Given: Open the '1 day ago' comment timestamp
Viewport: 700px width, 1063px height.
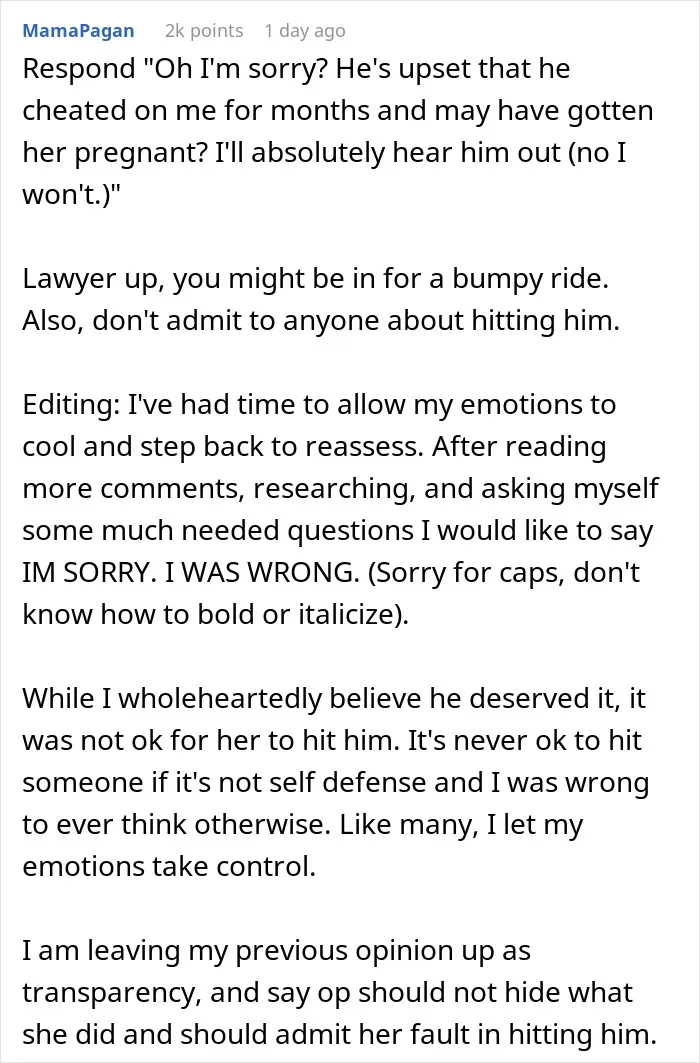Looking at the screenshot, I should 305,31.
